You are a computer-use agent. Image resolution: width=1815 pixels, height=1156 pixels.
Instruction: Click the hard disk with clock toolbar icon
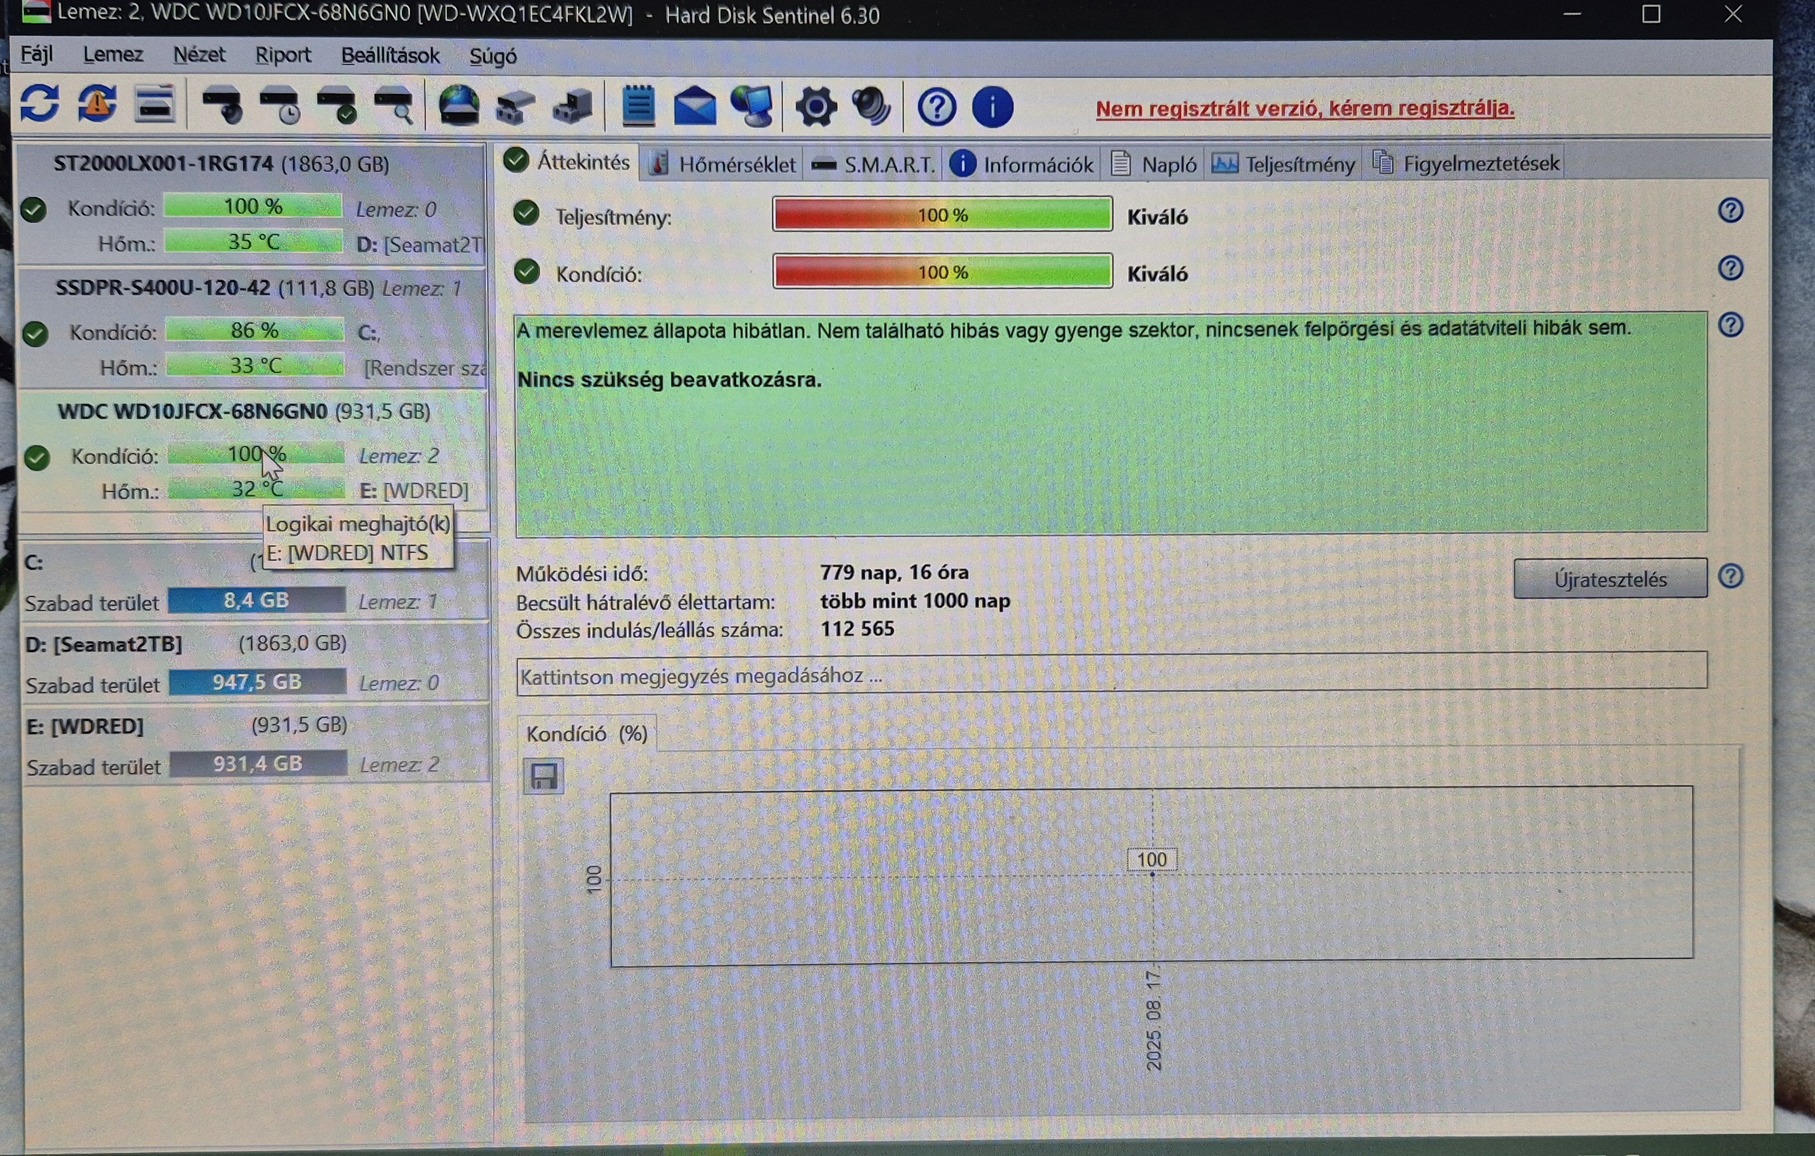point(279,104)
